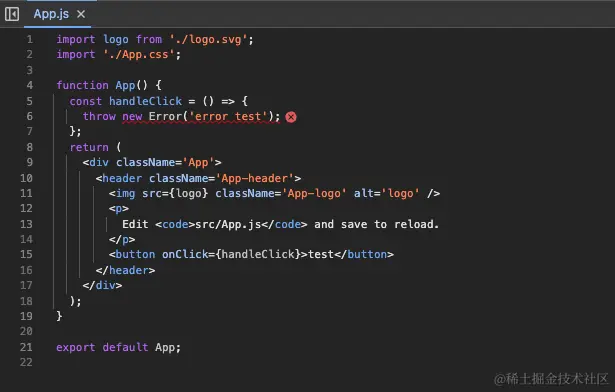
Task: Click 'function App()' declaration text
Action: coord(102,85)
